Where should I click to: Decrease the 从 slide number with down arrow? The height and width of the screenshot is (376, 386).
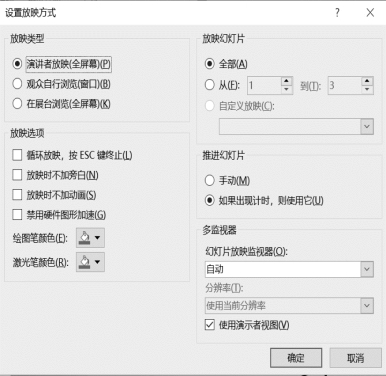coord(286,90)
